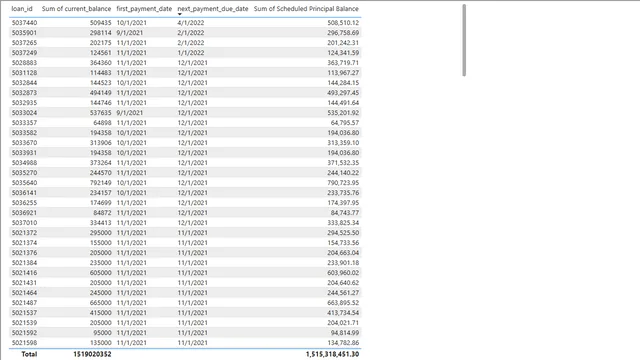
Task: Click scheduled principal balance 508,510.12
Action: tap(343, 23)
